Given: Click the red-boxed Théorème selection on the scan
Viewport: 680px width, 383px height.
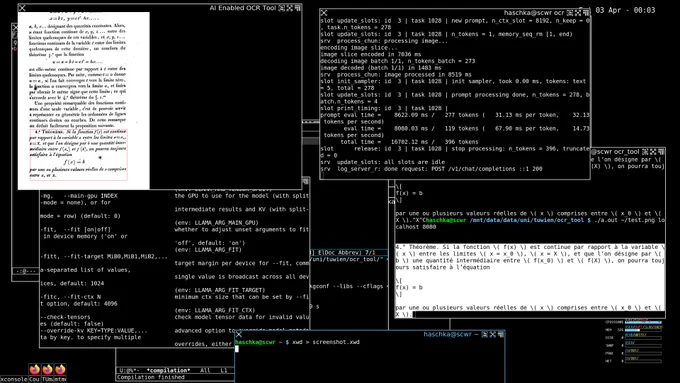Looking at the screenshot, I should tap(78, 154).
